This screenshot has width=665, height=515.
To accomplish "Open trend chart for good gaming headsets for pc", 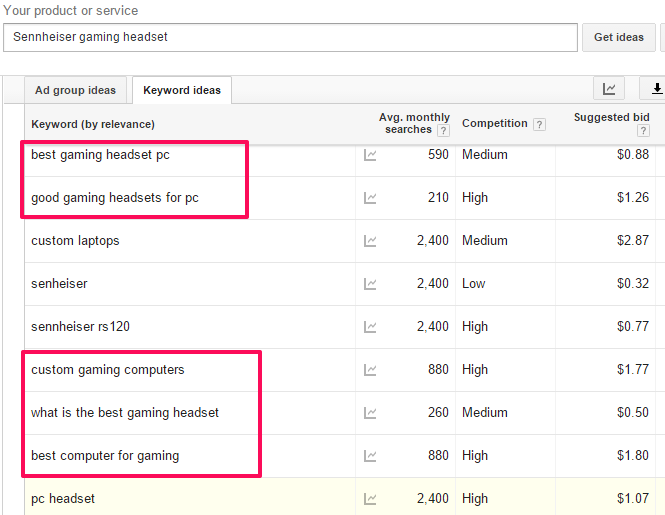I will [370, 198].
